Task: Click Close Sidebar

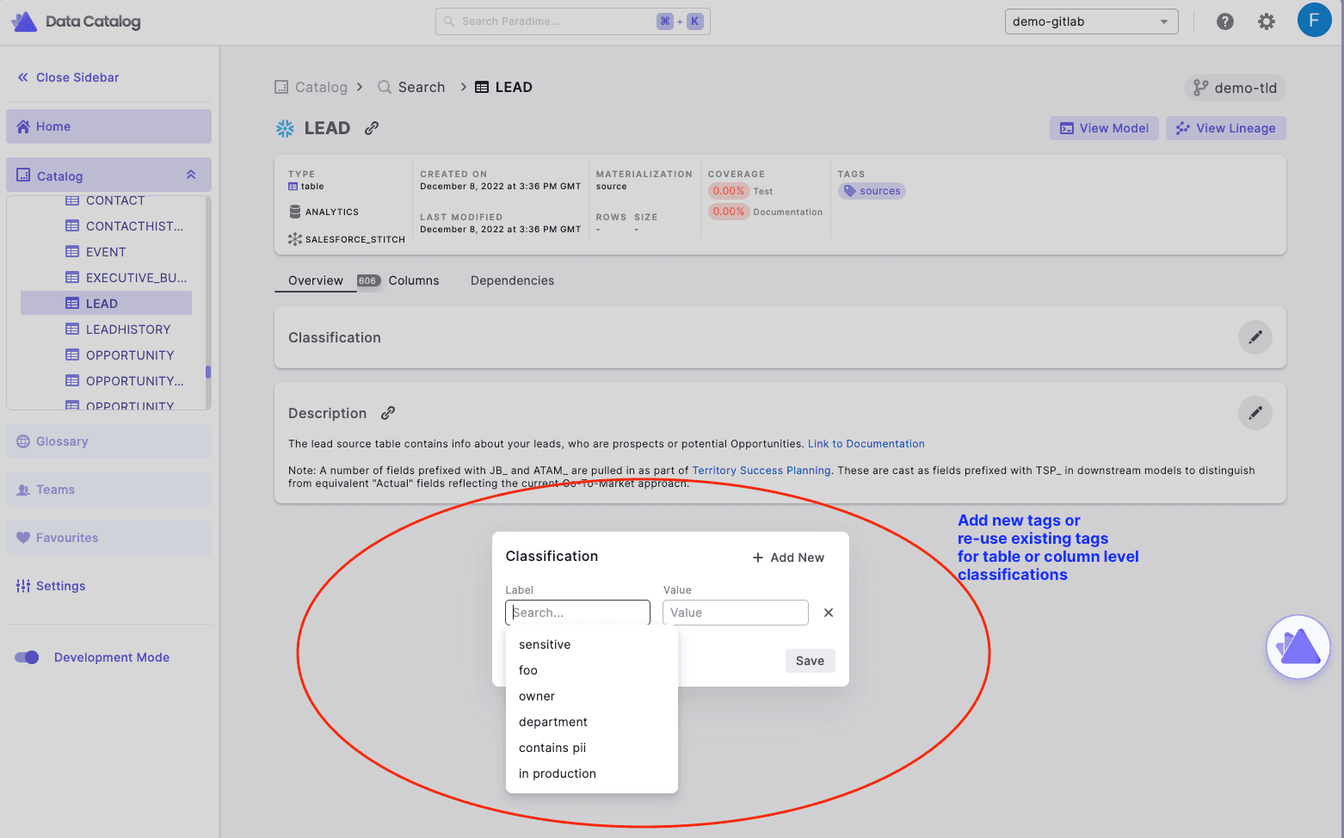Action: tap(68, 77)
